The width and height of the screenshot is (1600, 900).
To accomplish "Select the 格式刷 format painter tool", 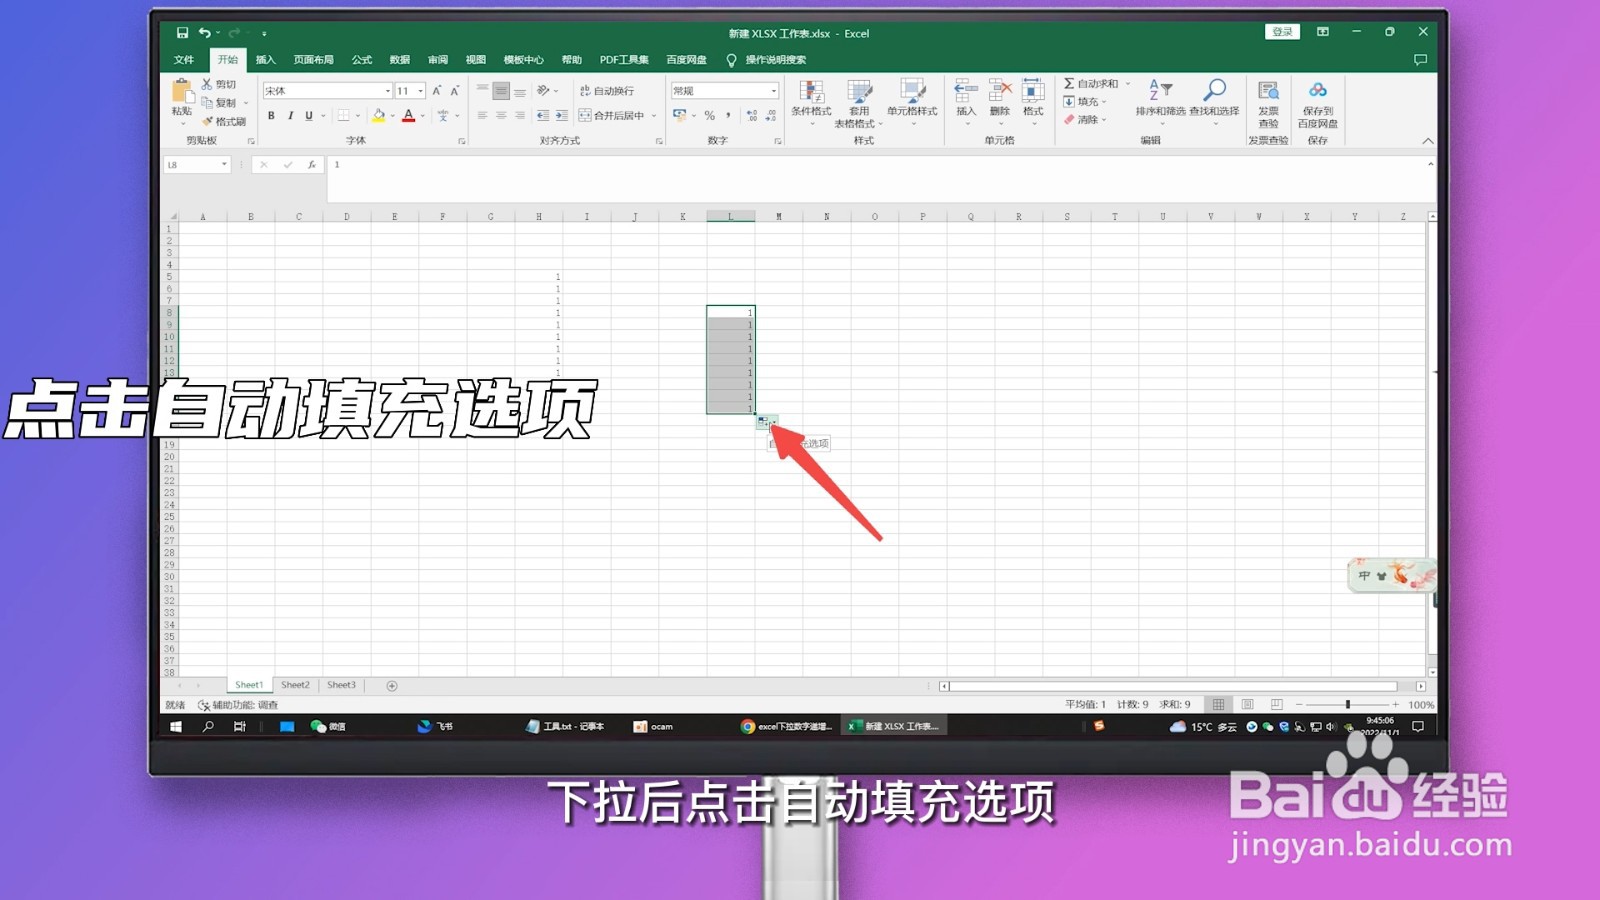I will (222, 119).
